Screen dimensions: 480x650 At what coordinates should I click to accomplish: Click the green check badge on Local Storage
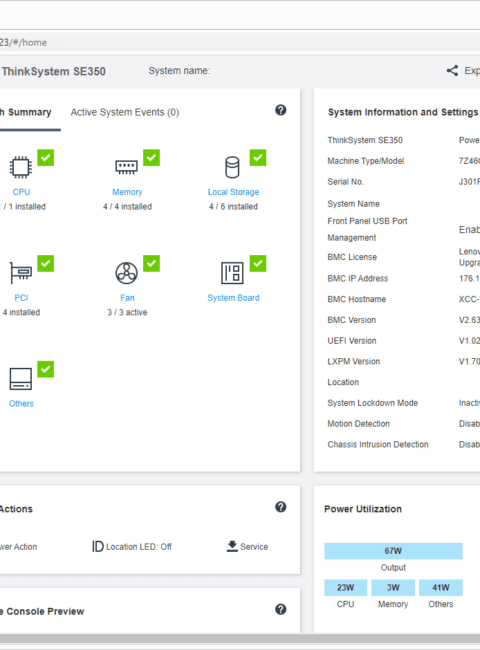(258, 158)
